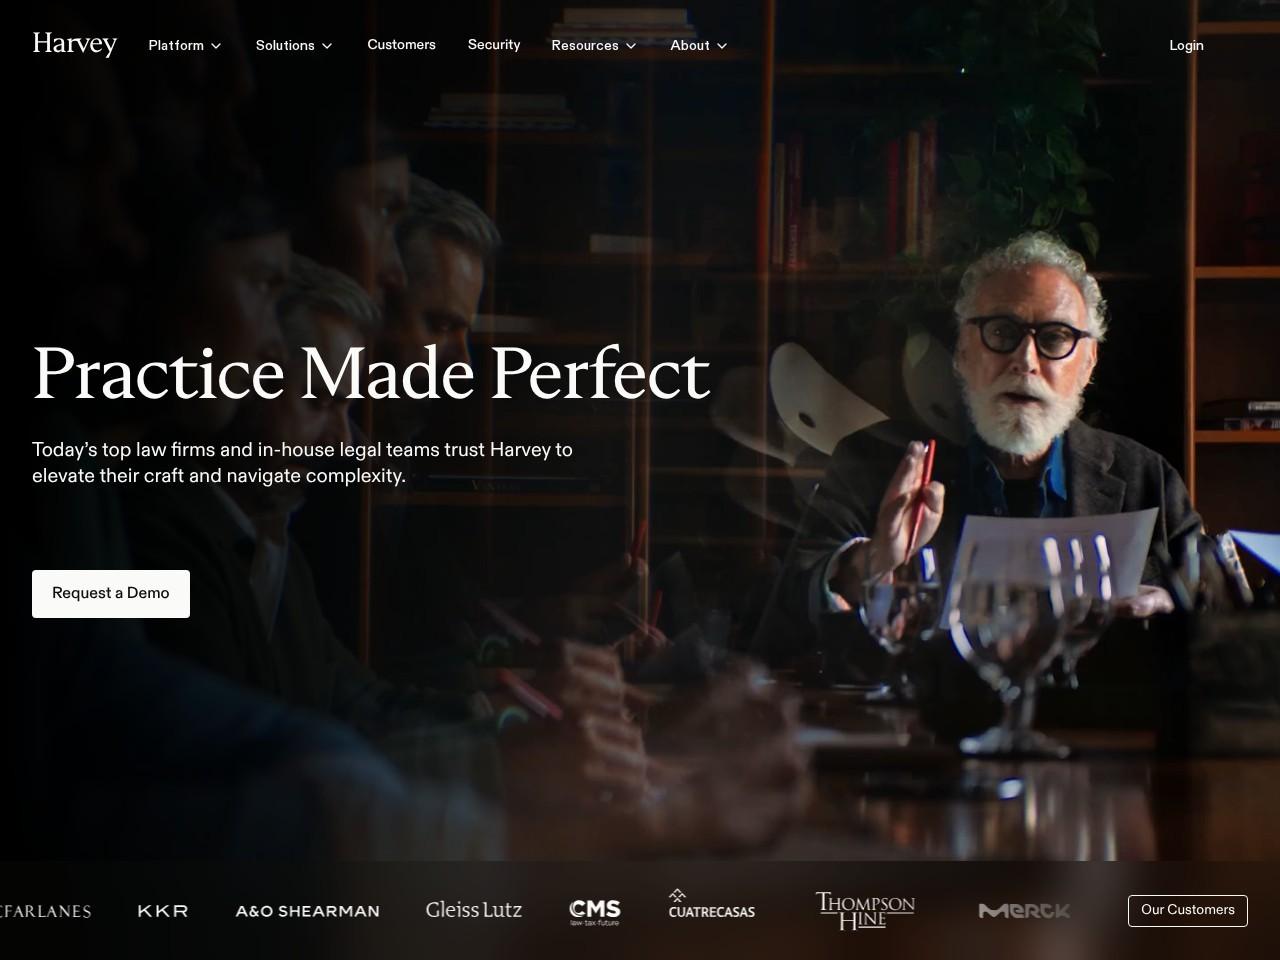Click the Macfarlanes logo at the carousel edge

tap(45, 911)
